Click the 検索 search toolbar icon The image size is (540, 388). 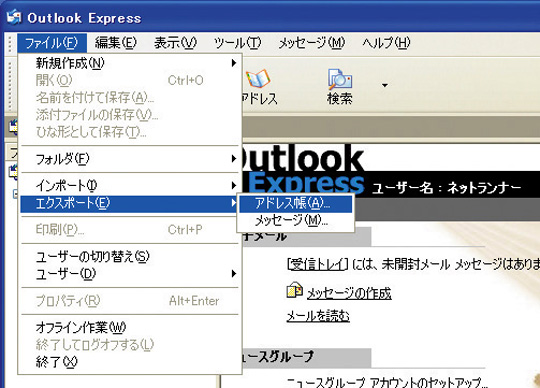point(340,79)
